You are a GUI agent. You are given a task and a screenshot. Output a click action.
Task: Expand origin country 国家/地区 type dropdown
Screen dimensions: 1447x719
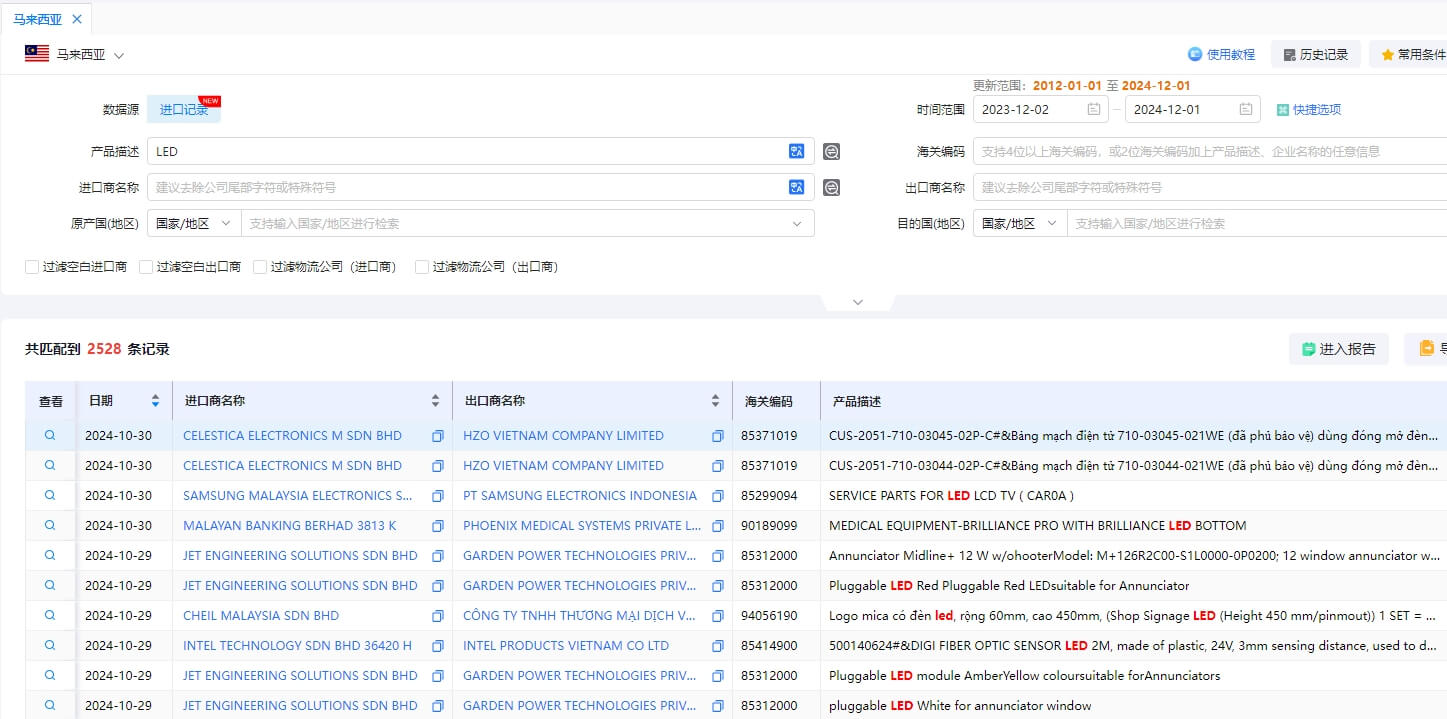pyautogui.click(x=193, y=224)
